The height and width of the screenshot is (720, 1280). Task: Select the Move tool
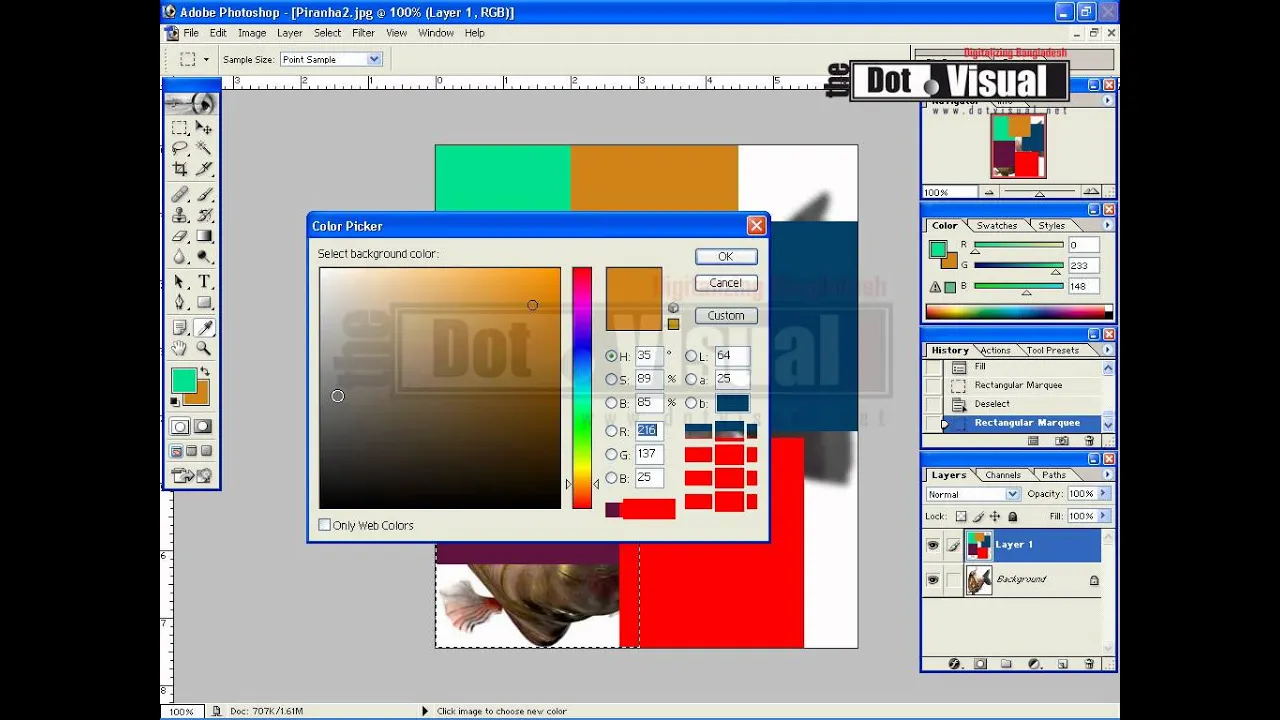pyautogui.click(x=204, y=128)
